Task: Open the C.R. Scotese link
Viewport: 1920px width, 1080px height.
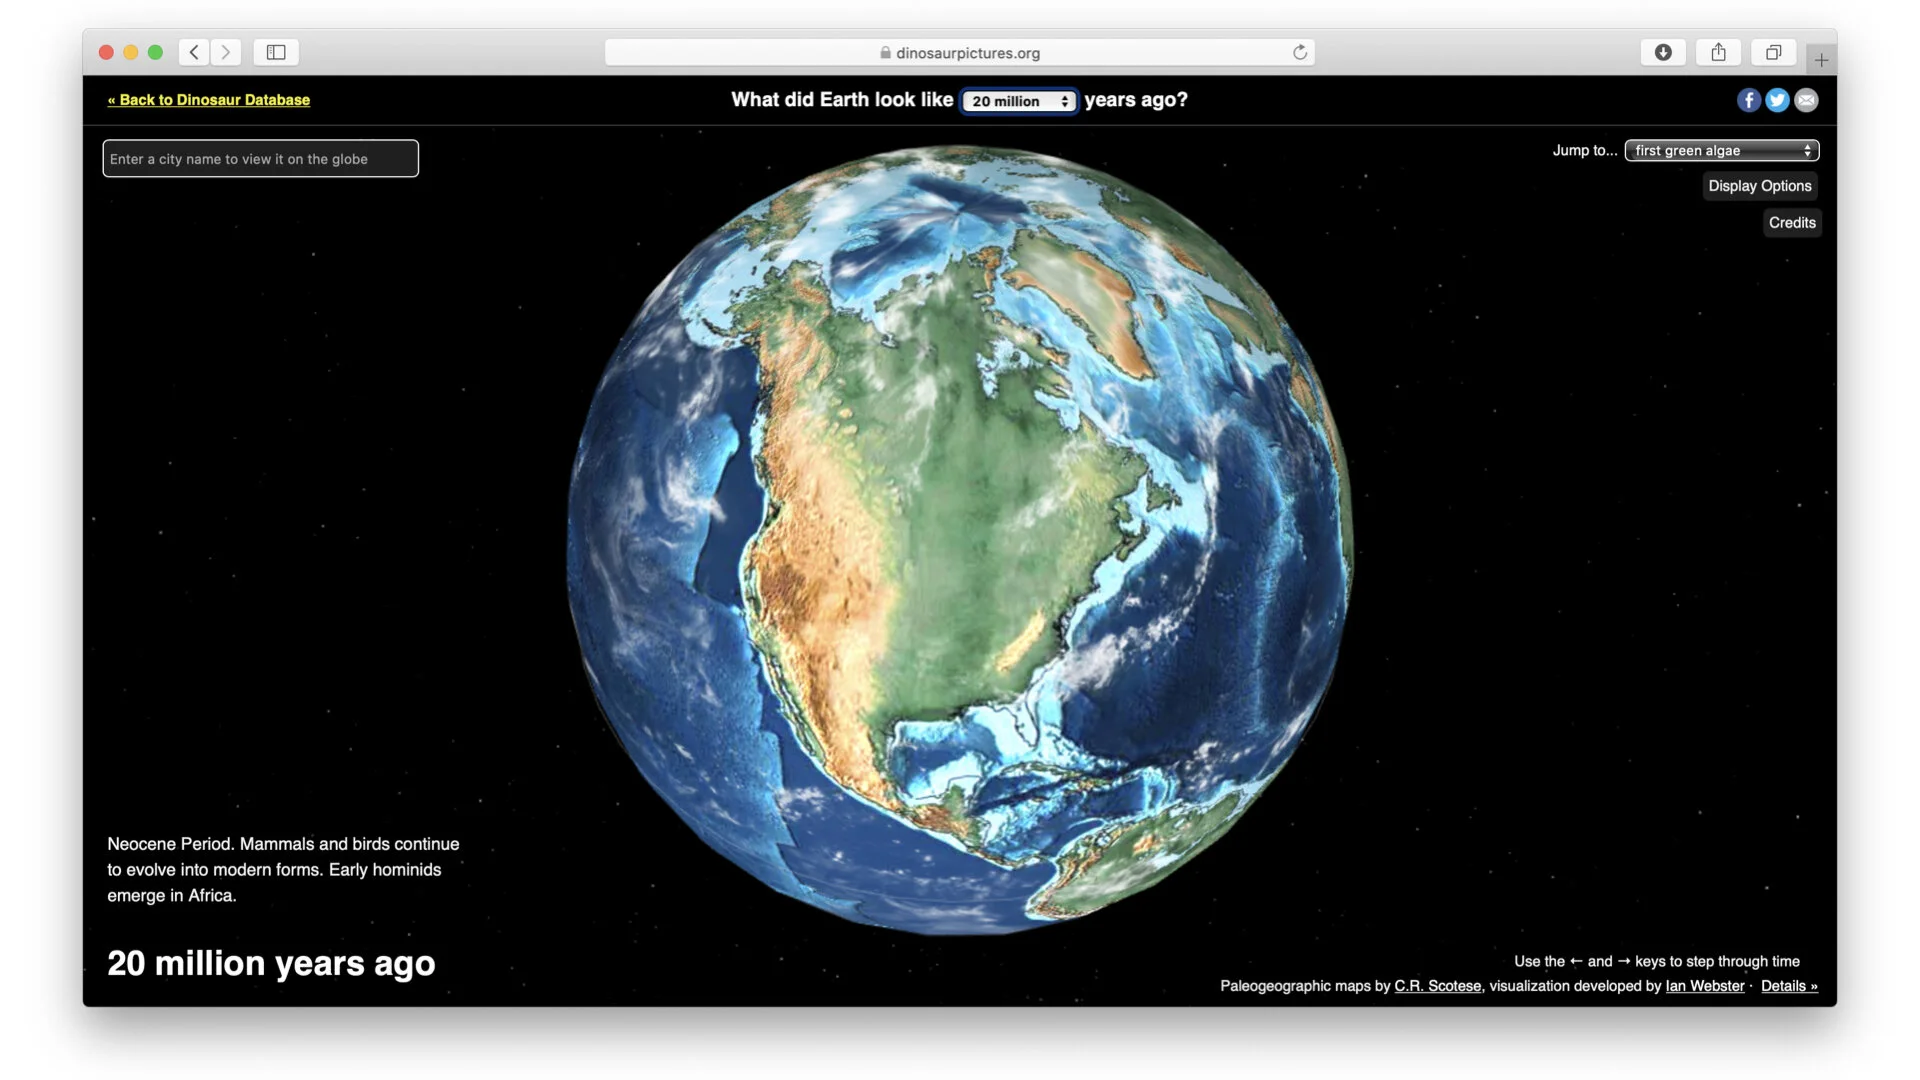Action: tap(1437, 986)
